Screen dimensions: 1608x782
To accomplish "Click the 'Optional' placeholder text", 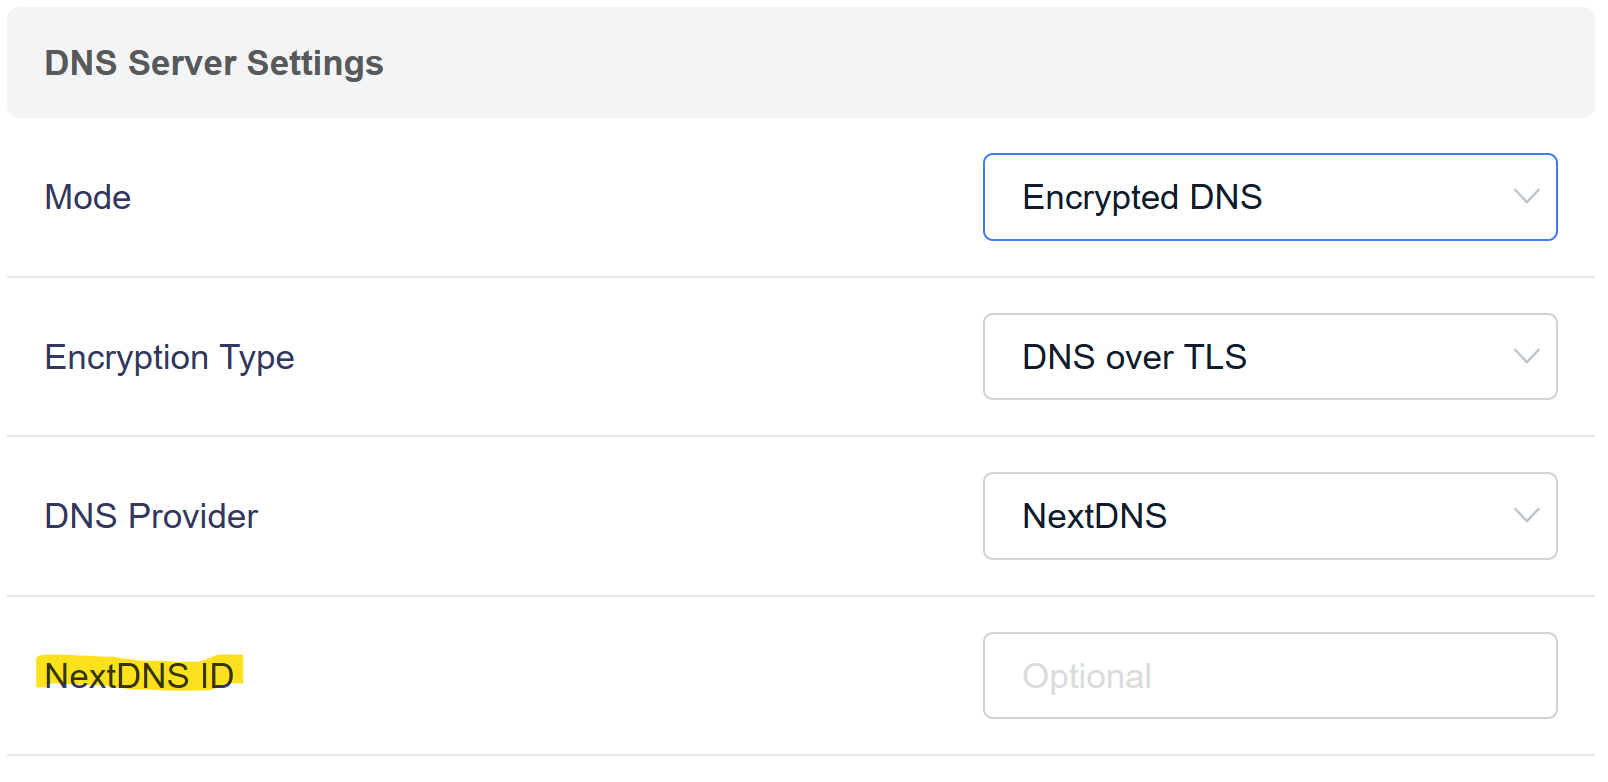I will point(1087,677).
